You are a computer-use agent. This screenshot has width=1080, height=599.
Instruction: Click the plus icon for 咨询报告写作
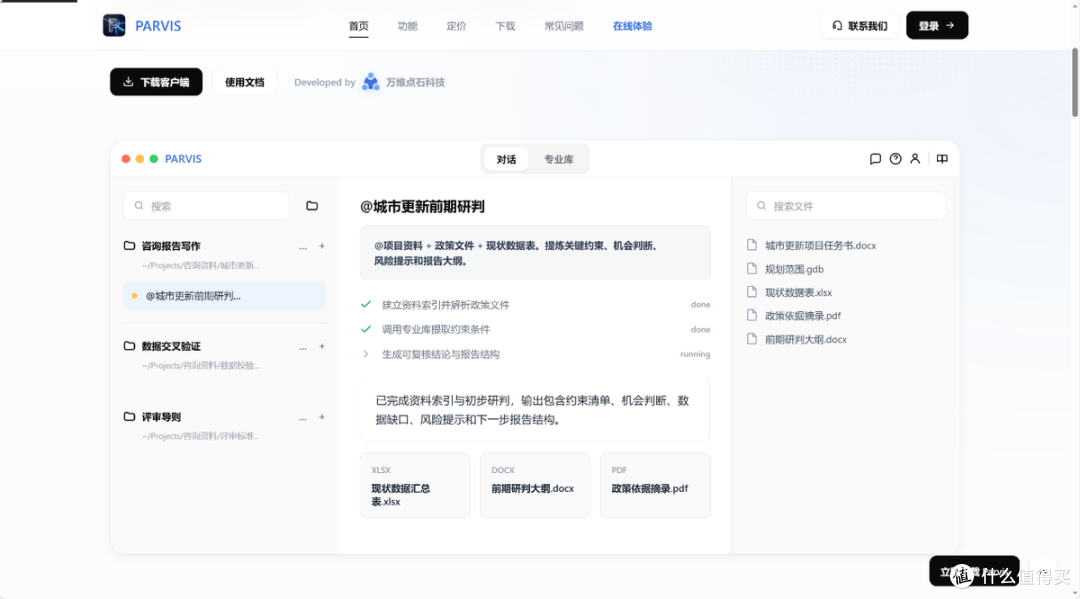322,246
